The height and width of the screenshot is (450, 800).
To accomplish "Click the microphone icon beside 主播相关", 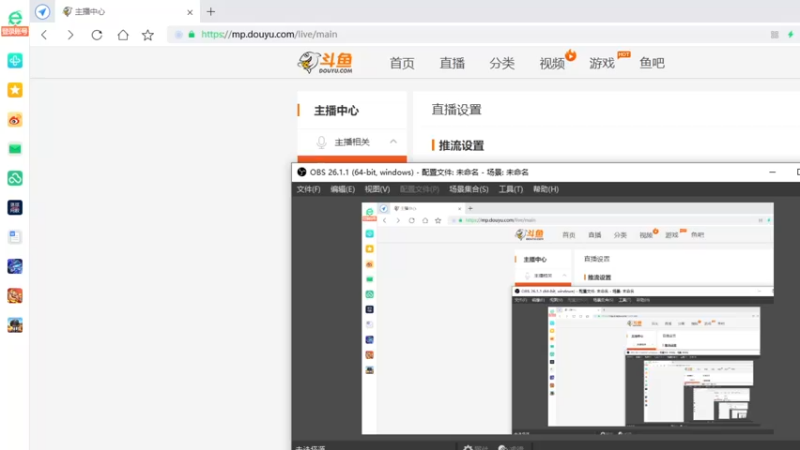I will 321,142.
